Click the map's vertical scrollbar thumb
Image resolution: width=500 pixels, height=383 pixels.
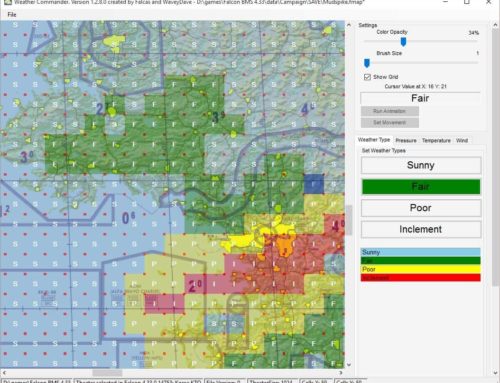(349, 220)
